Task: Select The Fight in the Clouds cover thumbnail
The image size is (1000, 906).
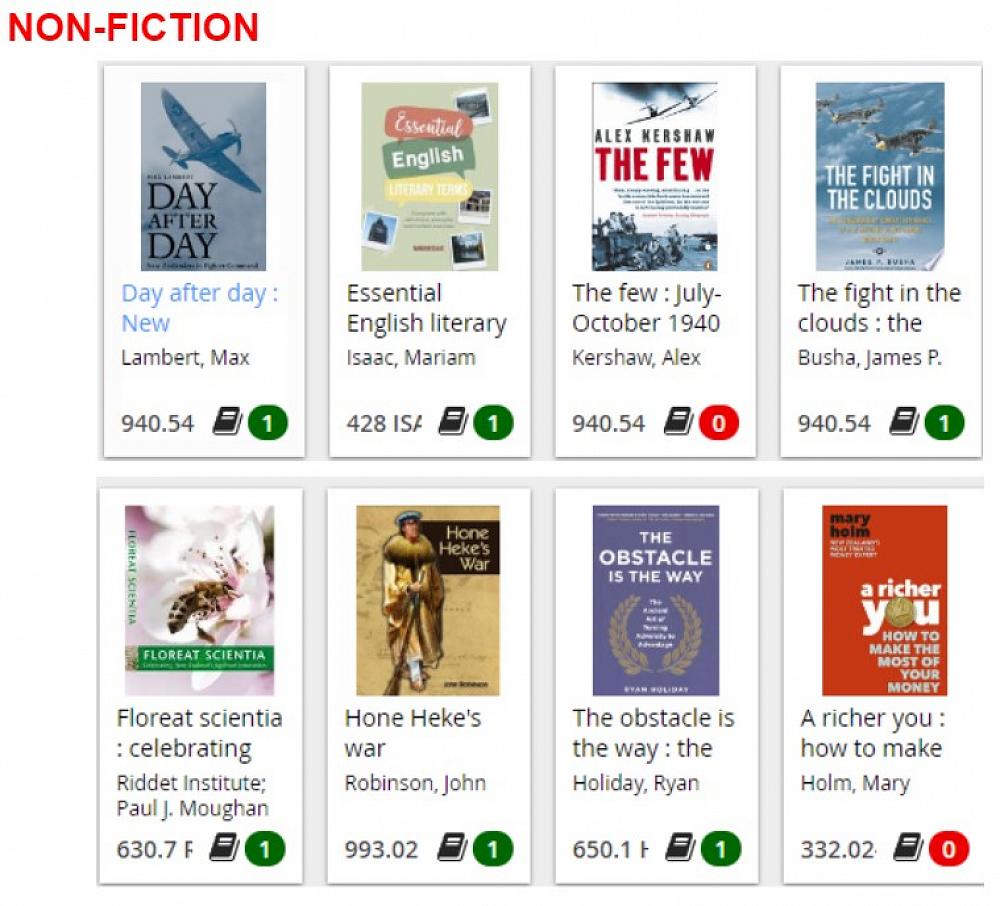Action: (879, 177)
